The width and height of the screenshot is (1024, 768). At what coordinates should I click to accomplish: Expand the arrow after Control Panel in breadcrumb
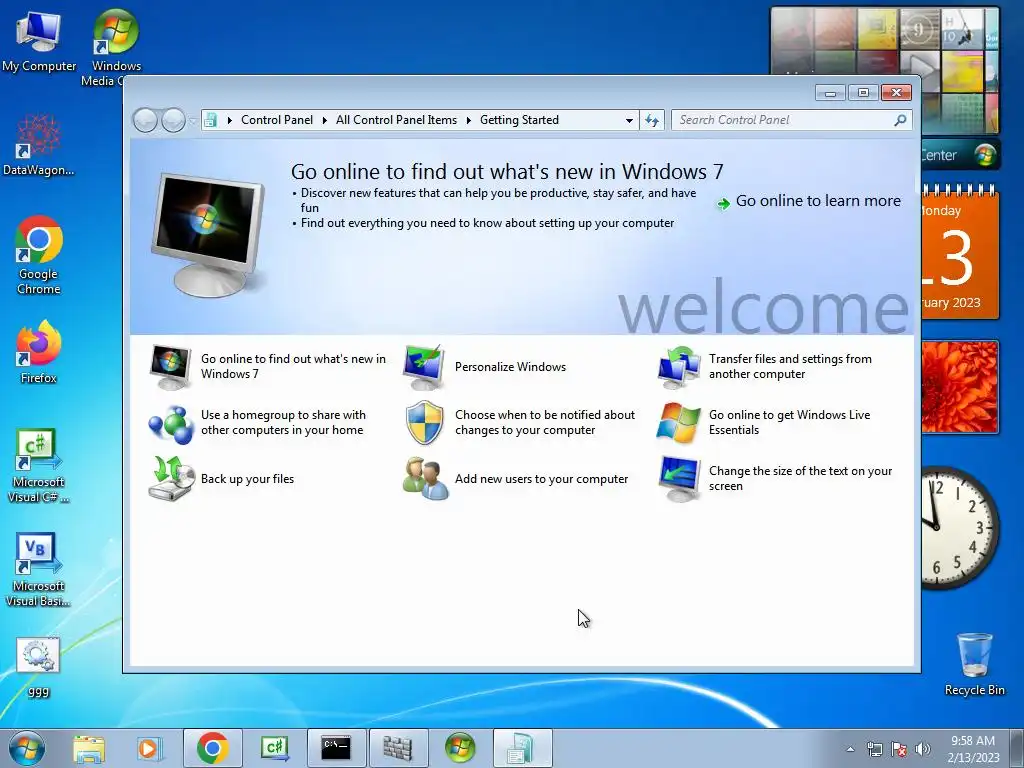(324, 120)
